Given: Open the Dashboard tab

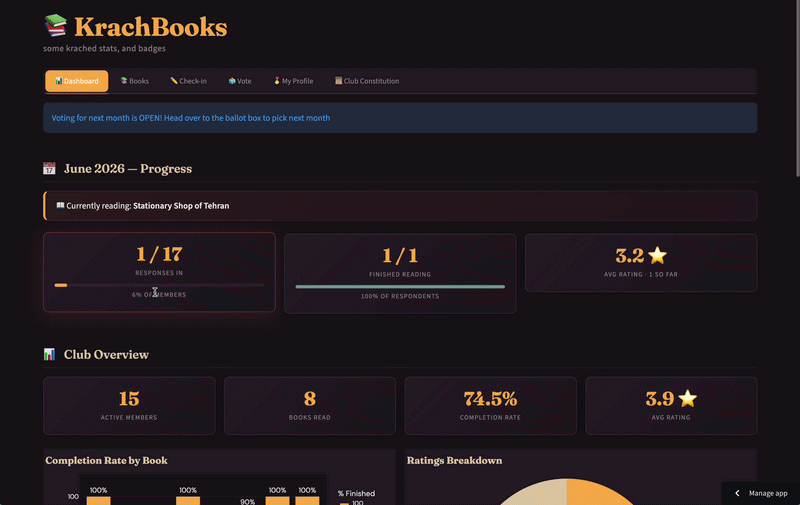Looking at the screenshot, I should tap(77, 81).
